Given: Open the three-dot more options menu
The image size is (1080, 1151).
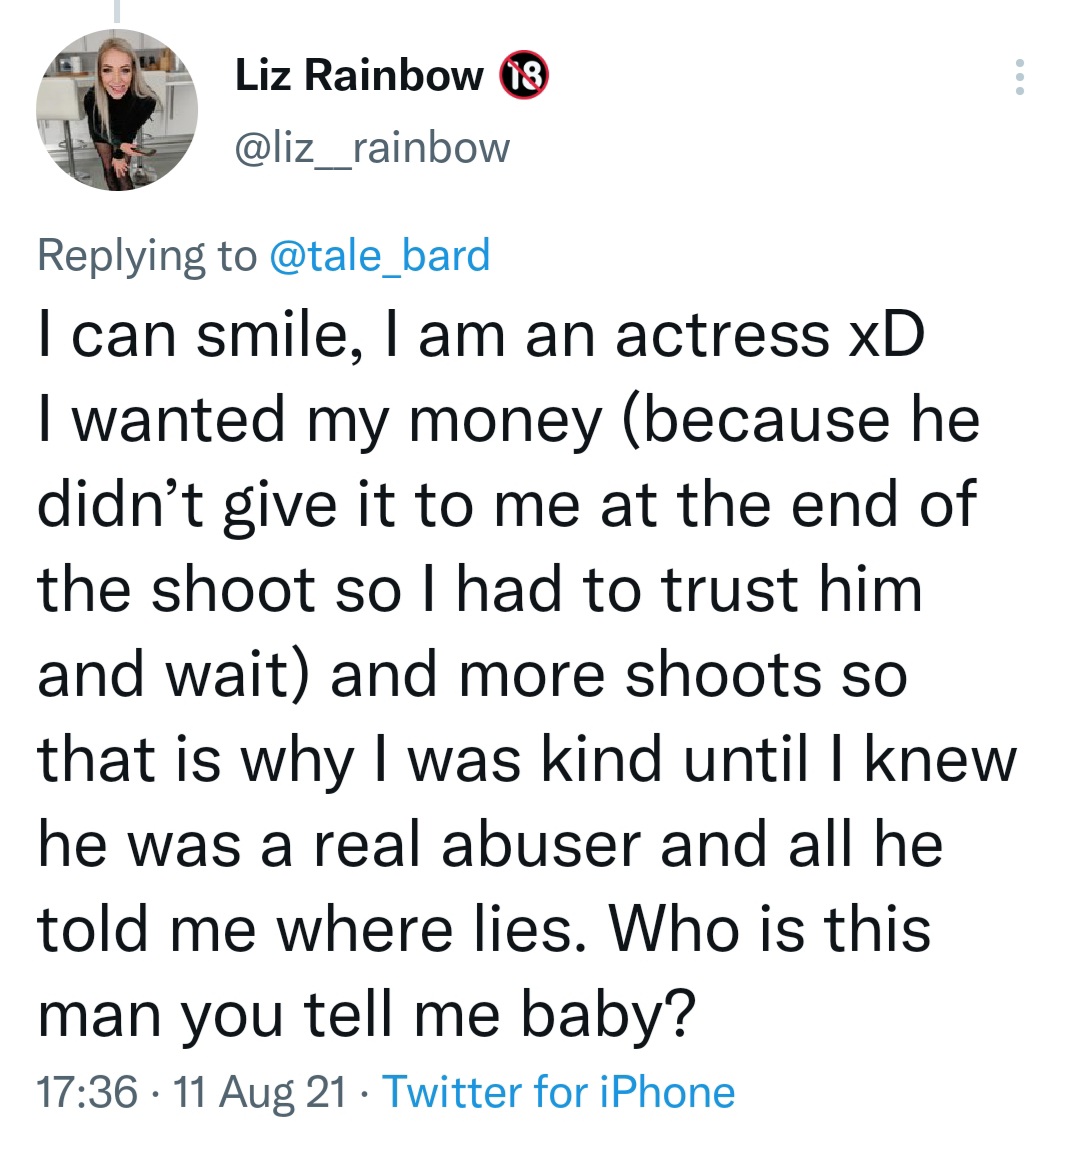Looking at the screenshot, I should (x=1019, y=77).
